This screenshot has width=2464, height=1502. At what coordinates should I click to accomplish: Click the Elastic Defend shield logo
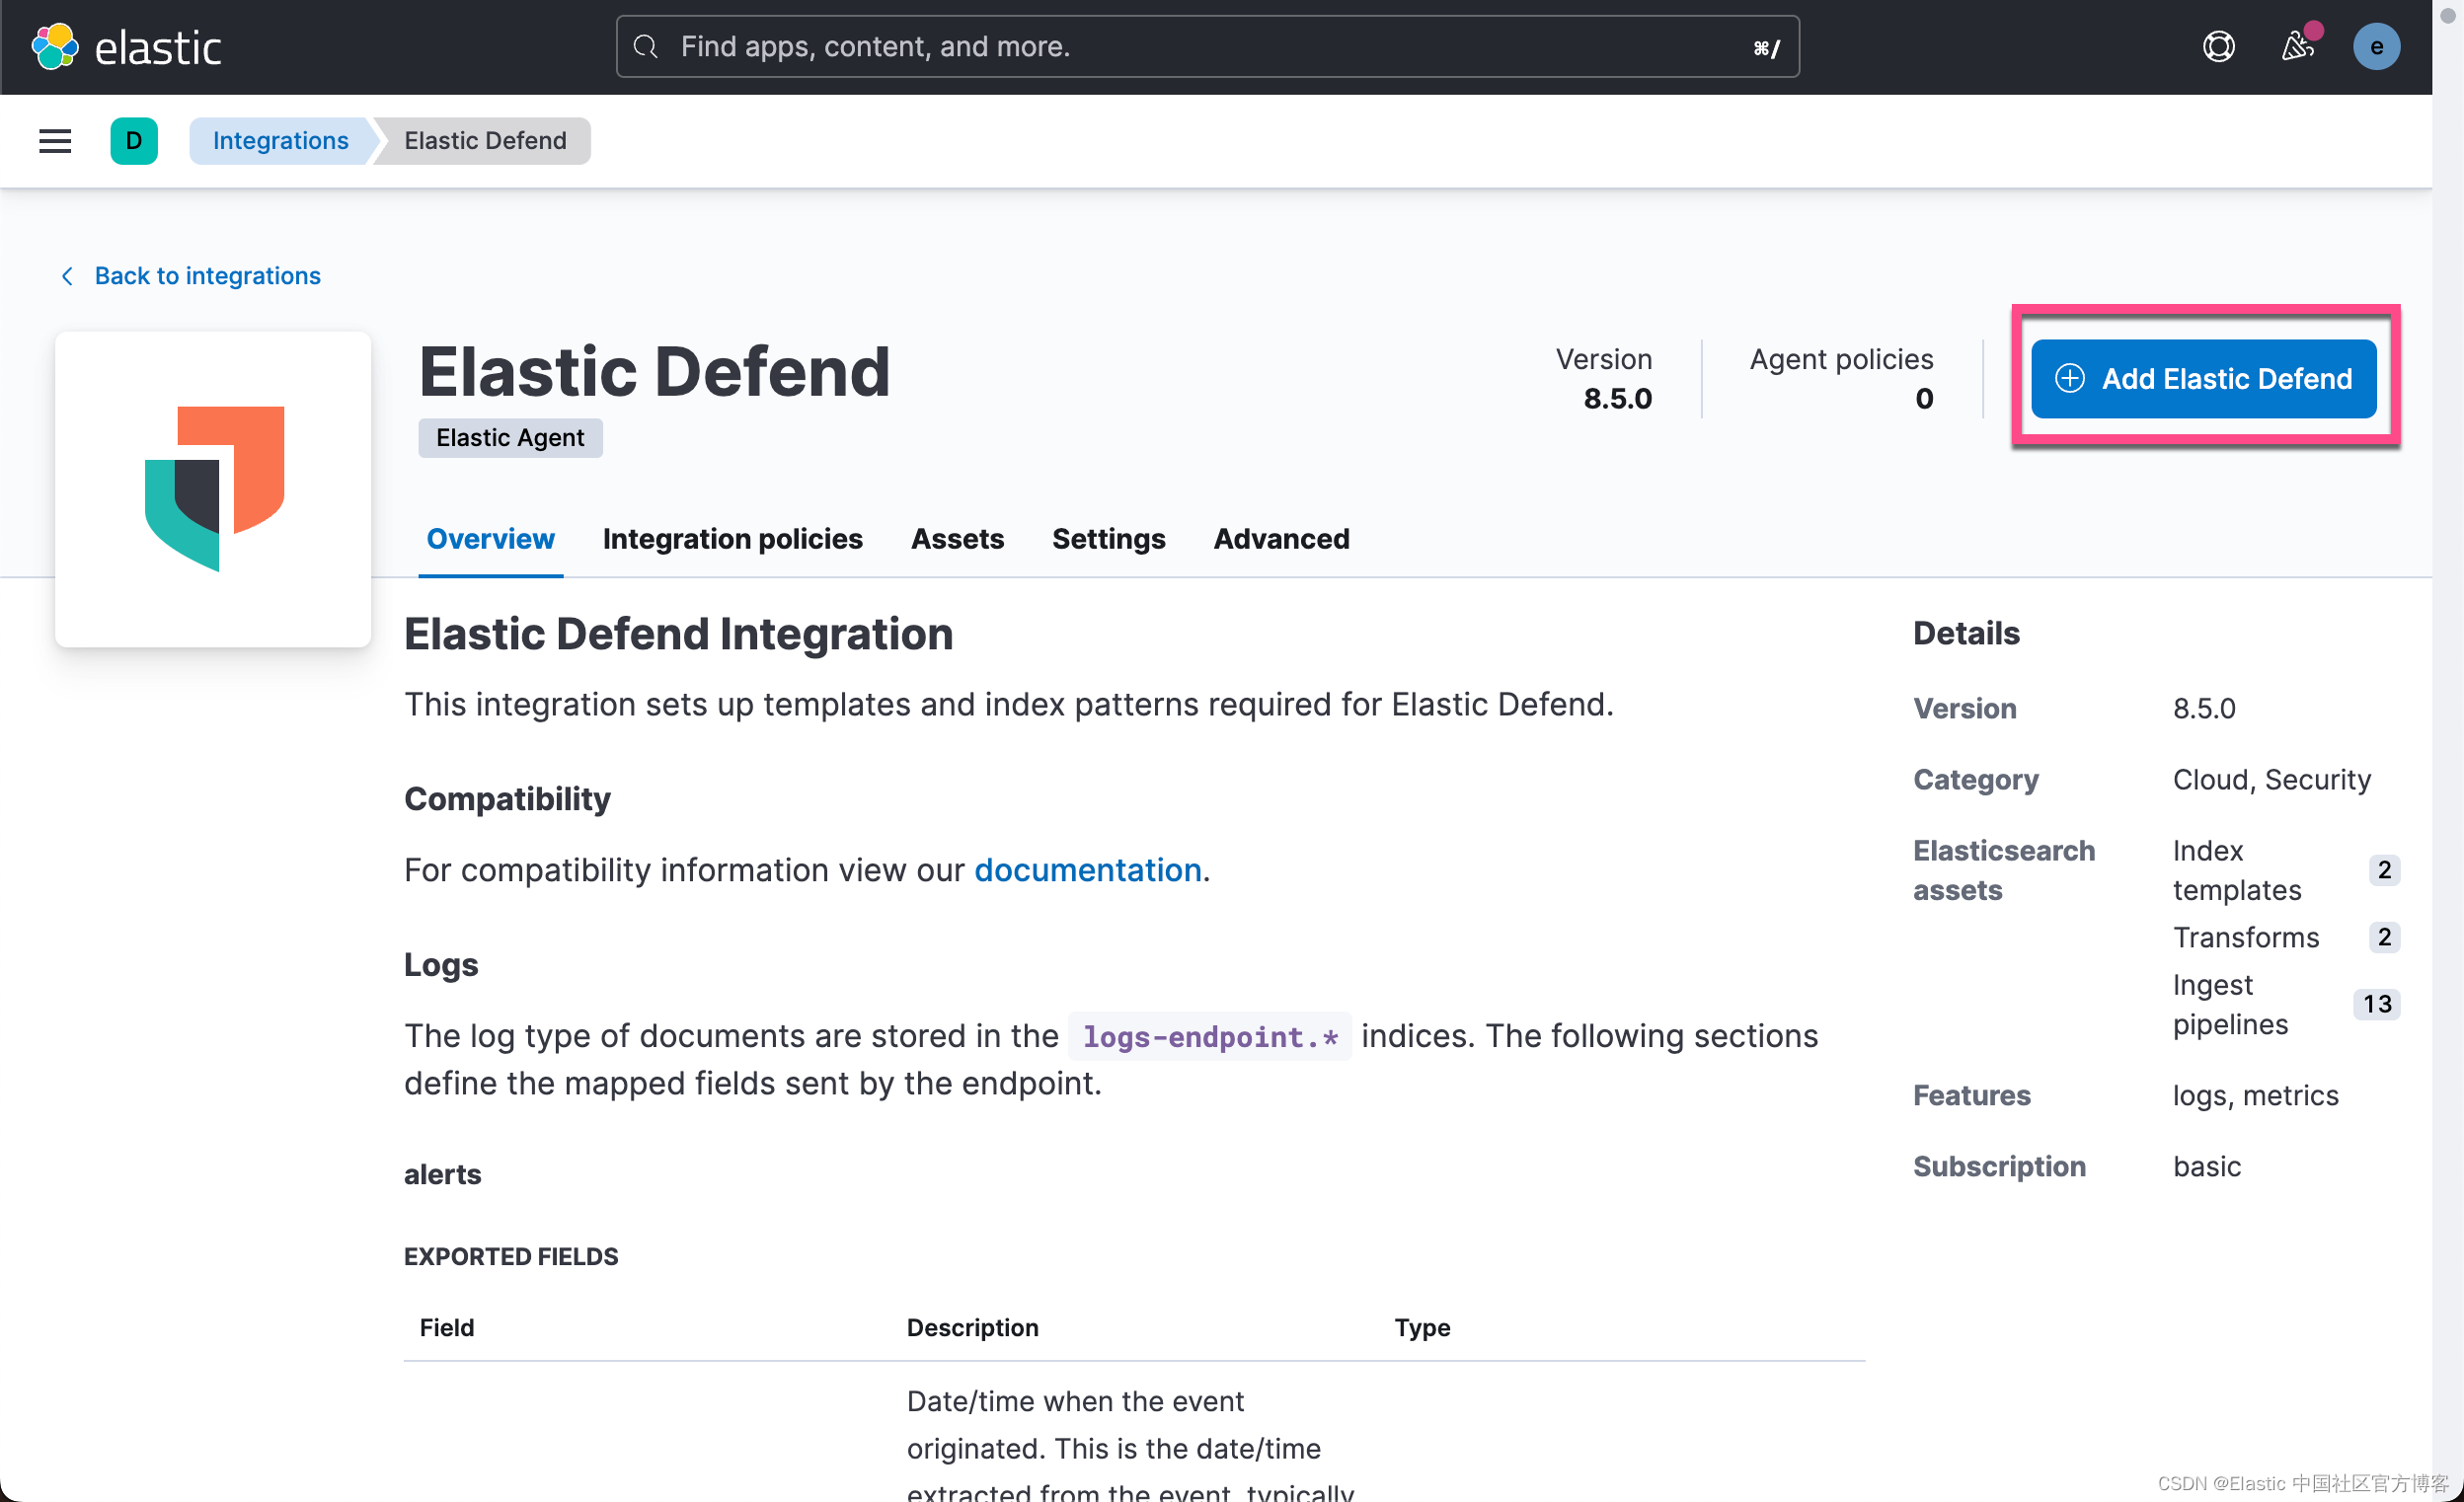tap(214, 489)
